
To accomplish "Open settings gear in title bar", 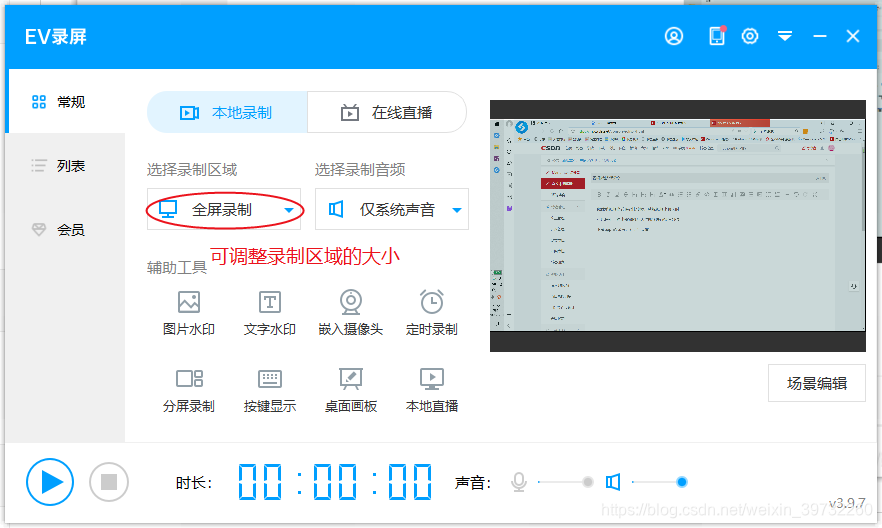I will [750, 37].
